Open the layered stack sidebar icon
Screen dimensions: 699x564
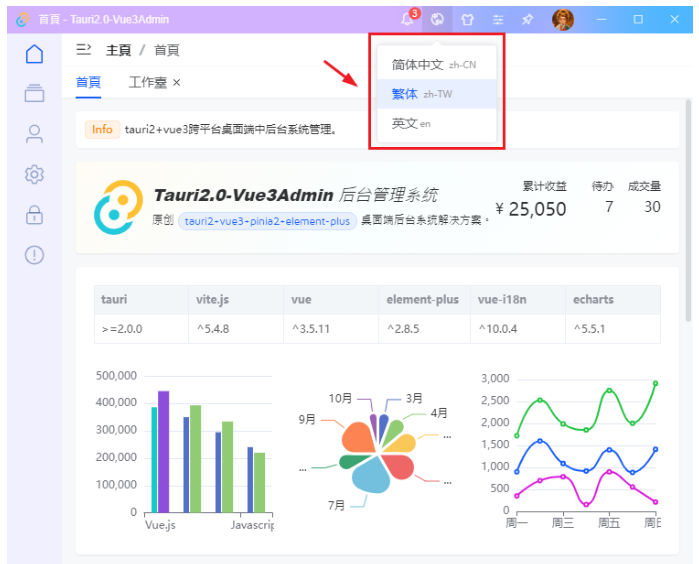[34, 93]
